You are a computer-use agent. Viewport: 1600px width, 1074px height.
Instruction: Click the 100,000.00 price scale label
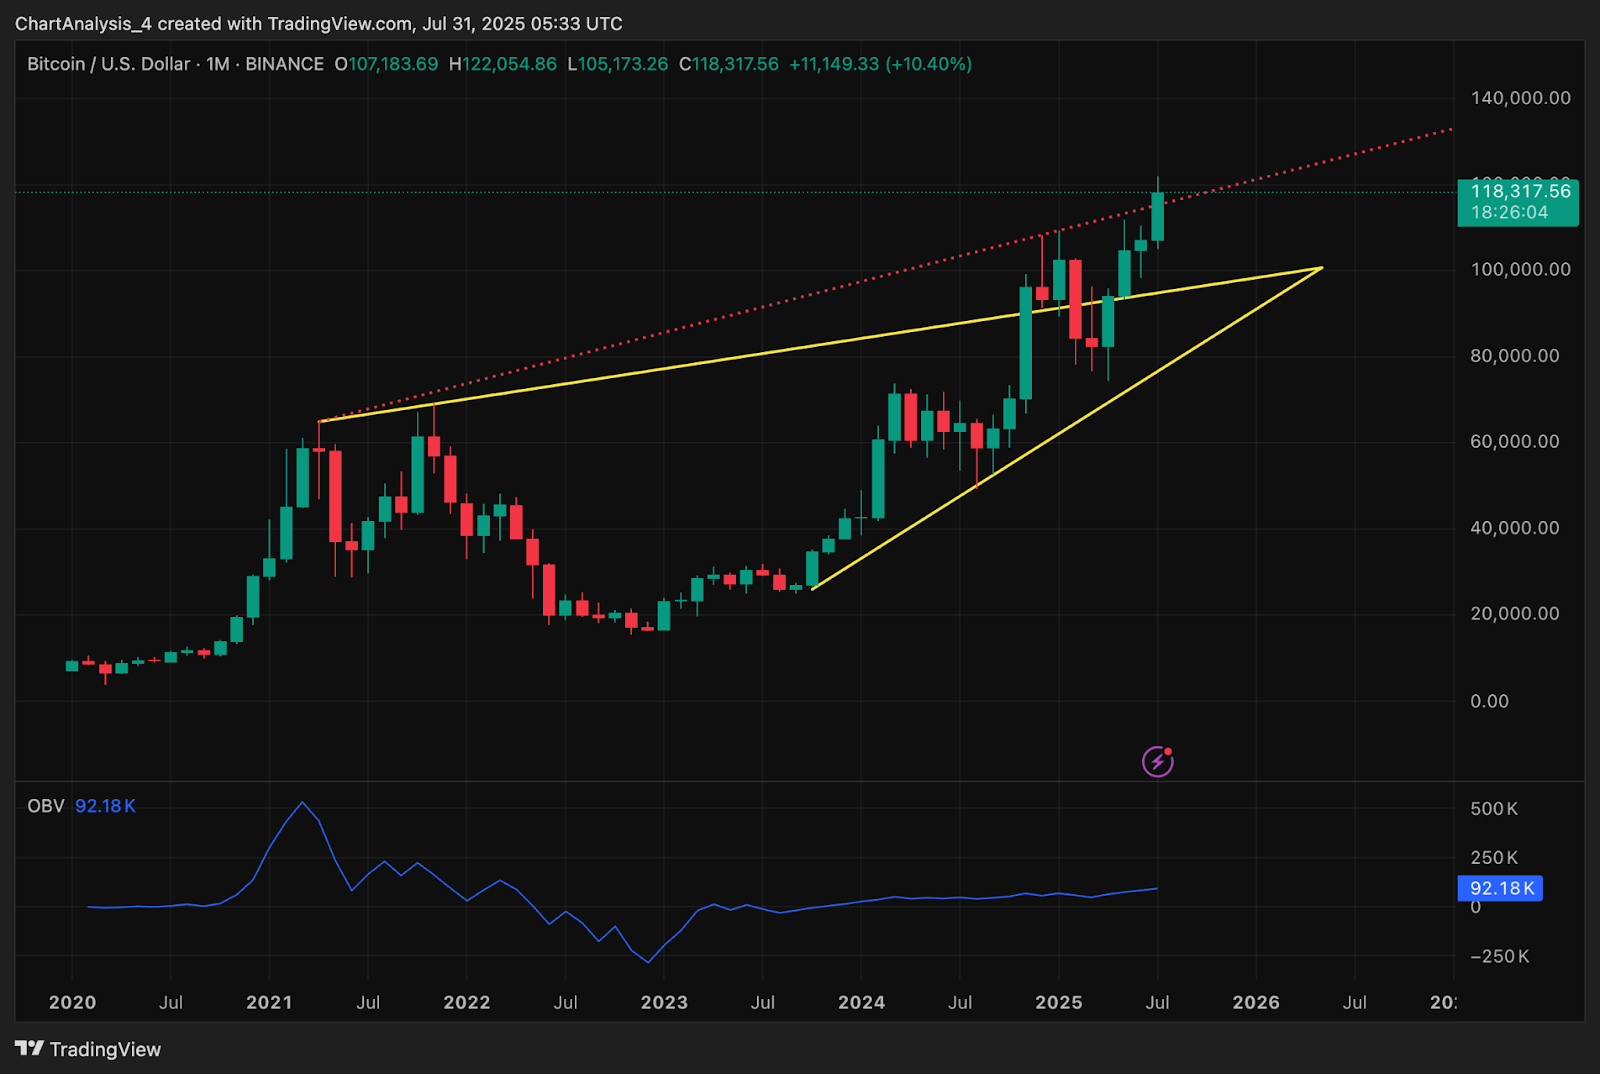pos(1520,269)
